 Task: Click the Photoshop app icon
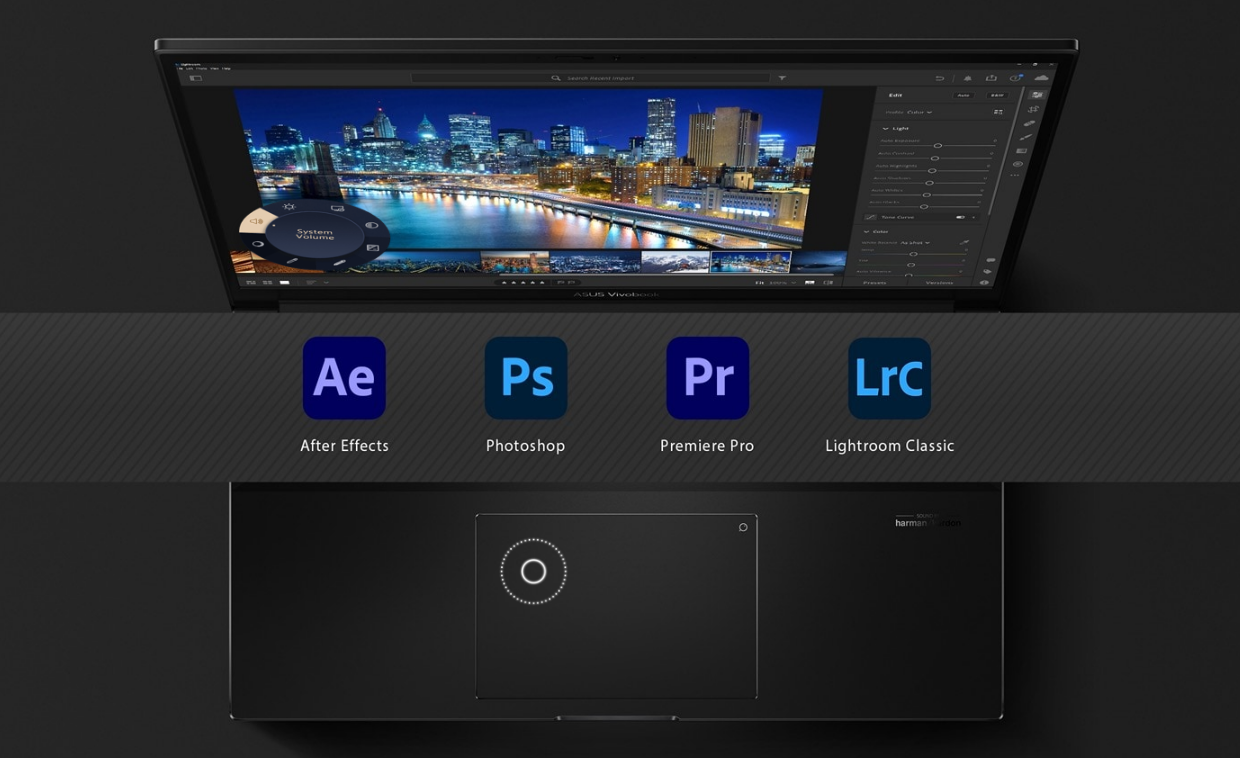[x=526, y=378]
